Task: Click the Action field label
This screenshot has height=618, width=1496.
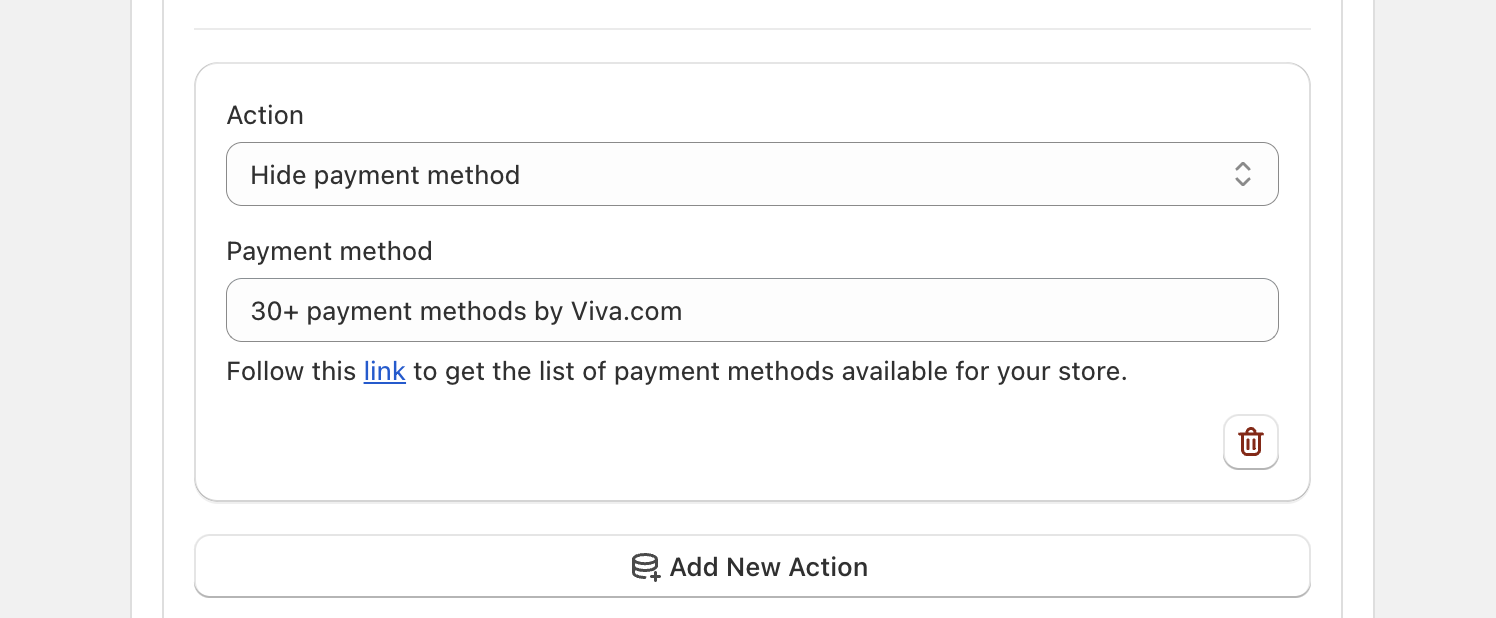Action: 265,115
